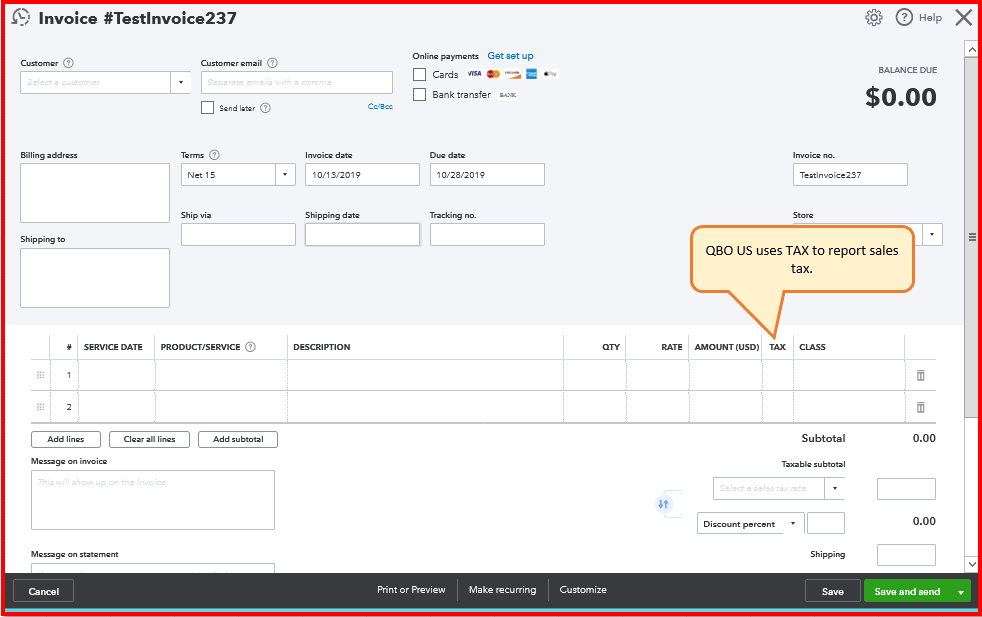982x617 pixels.
Task: Enable the Bank transfer checkbox
Action: 420,95
